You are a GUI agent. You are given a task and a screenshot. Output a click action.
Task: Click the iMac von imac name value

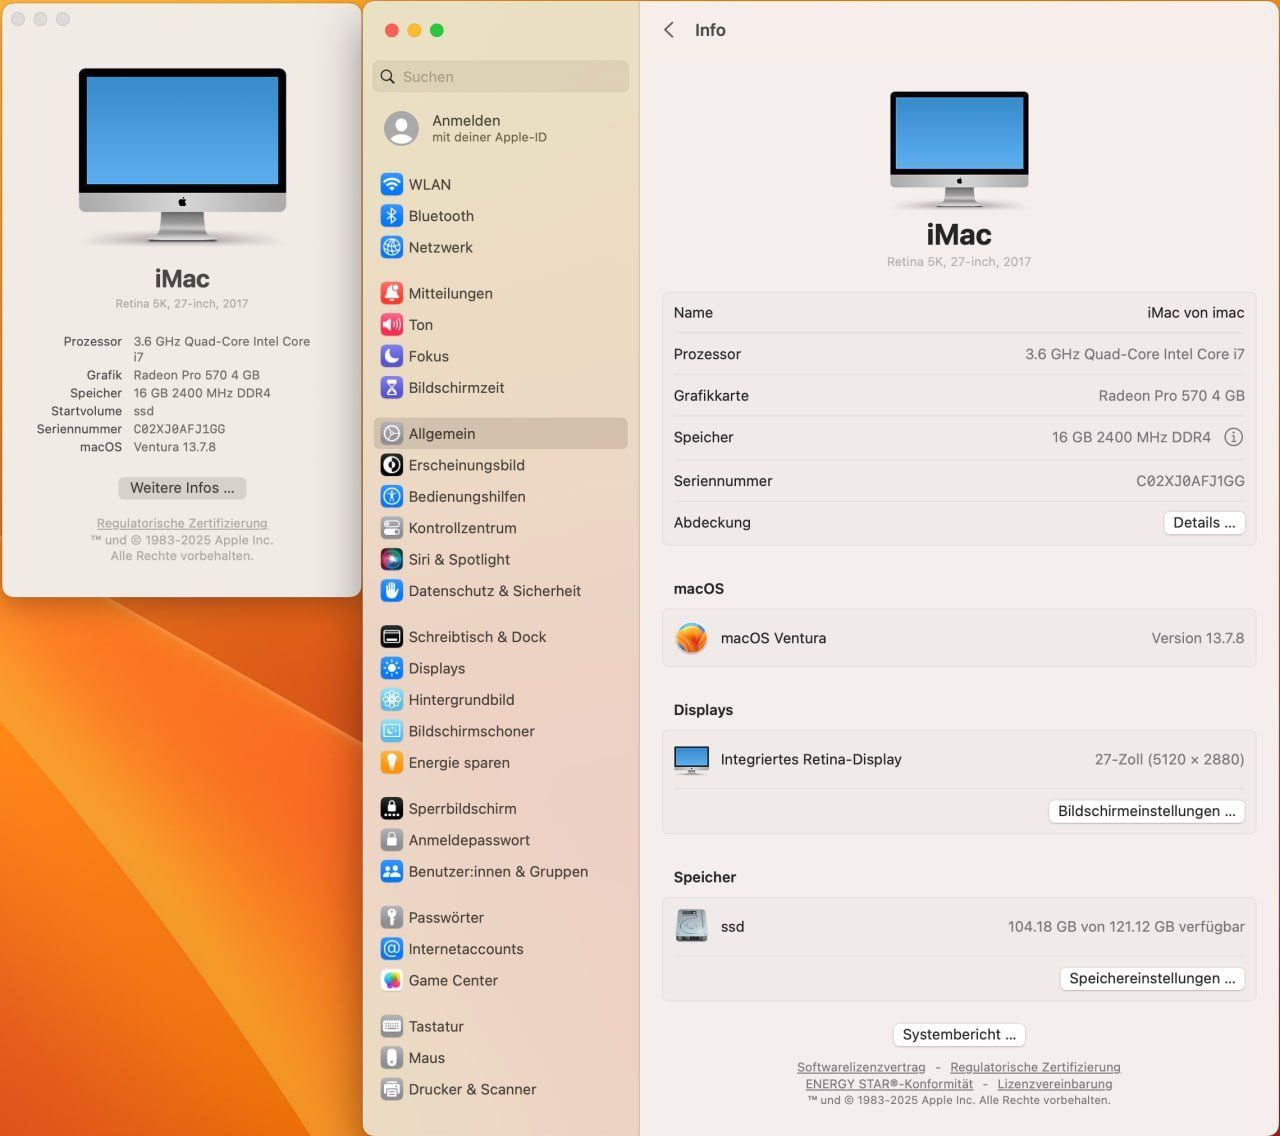coord(1195,313)
